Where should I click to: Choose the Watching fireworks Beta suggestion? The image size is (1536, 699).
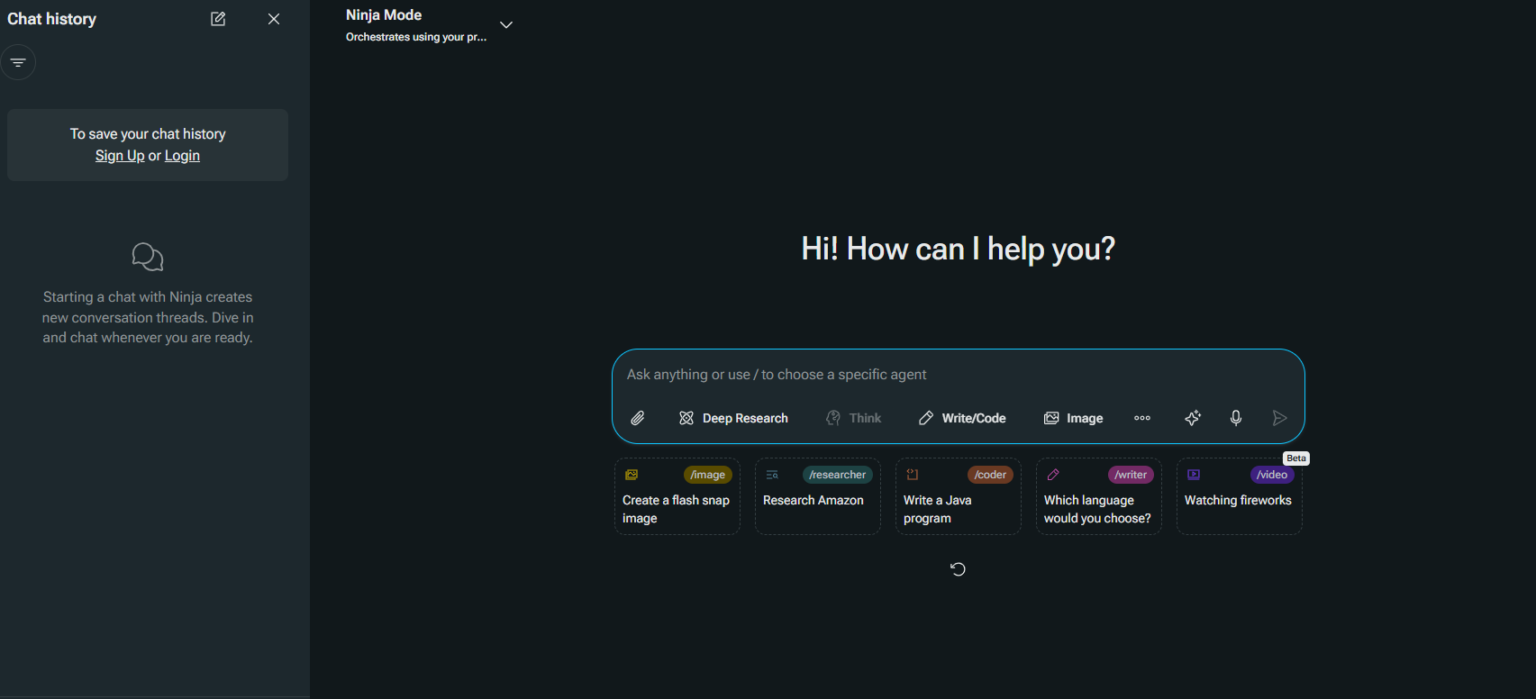(1239, 496)
